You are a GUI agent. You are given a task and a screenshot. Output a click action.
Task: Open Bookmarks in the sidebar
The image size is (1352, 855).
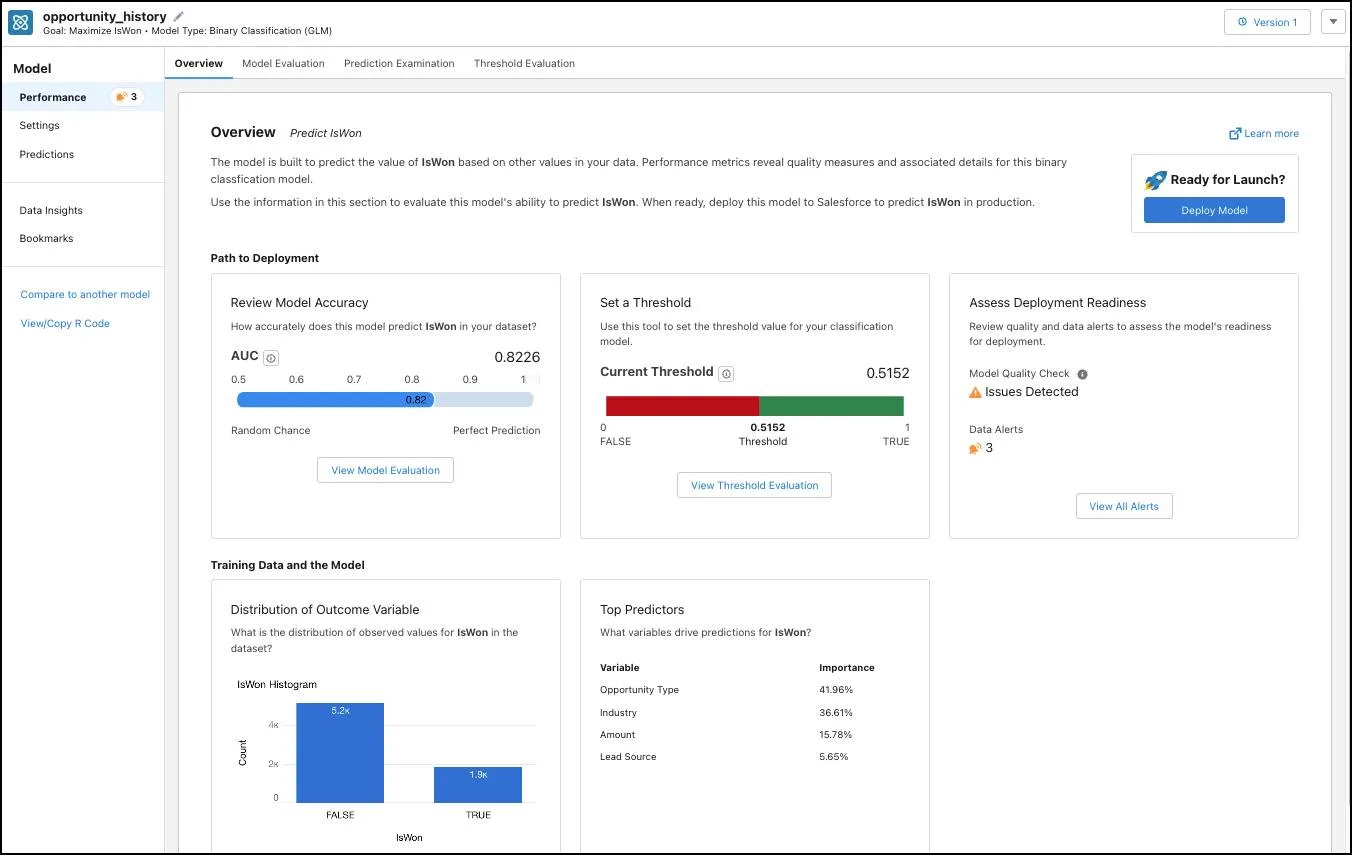click(x=46, y=238)
